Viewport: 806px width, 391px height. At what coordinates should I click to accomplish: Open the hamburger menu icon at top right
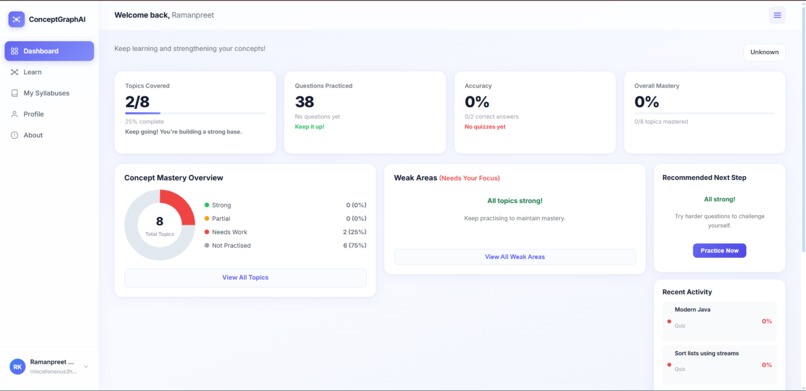(777, 15)
